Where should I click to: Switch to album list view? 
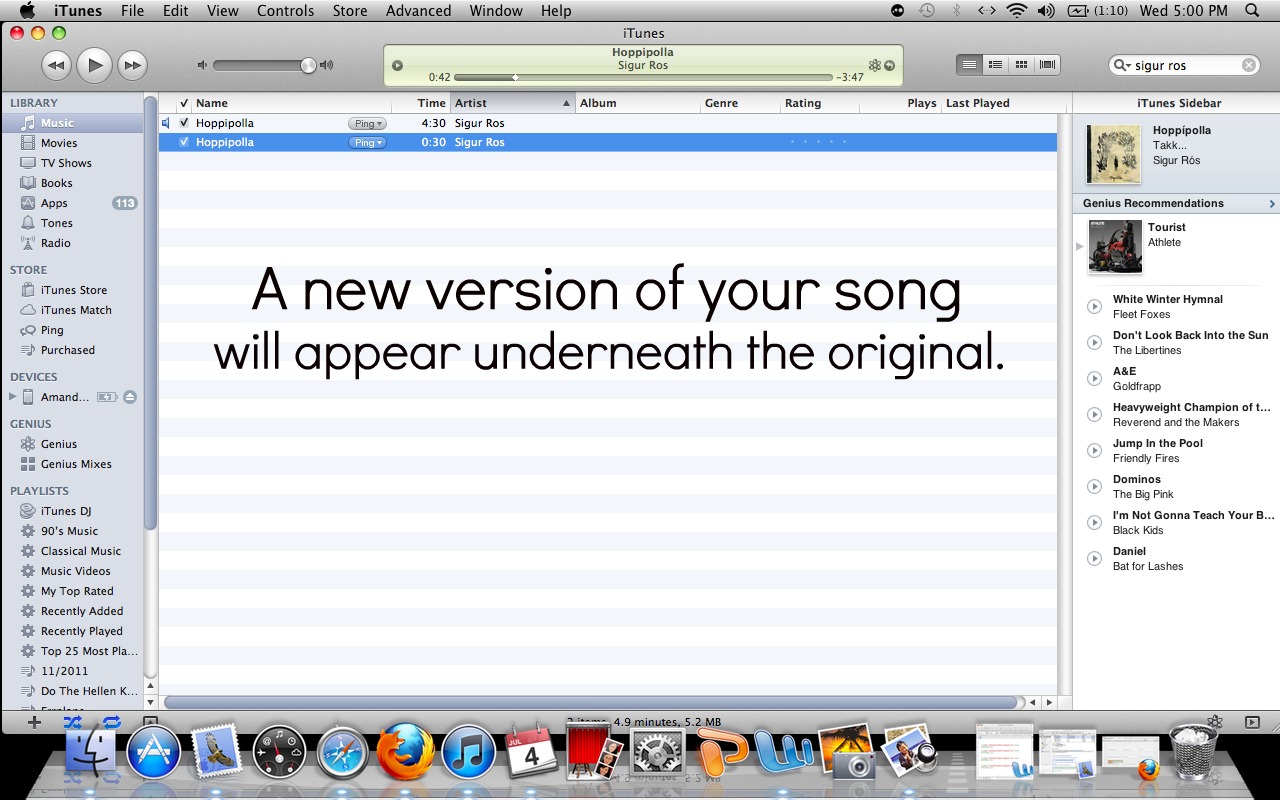995,65
